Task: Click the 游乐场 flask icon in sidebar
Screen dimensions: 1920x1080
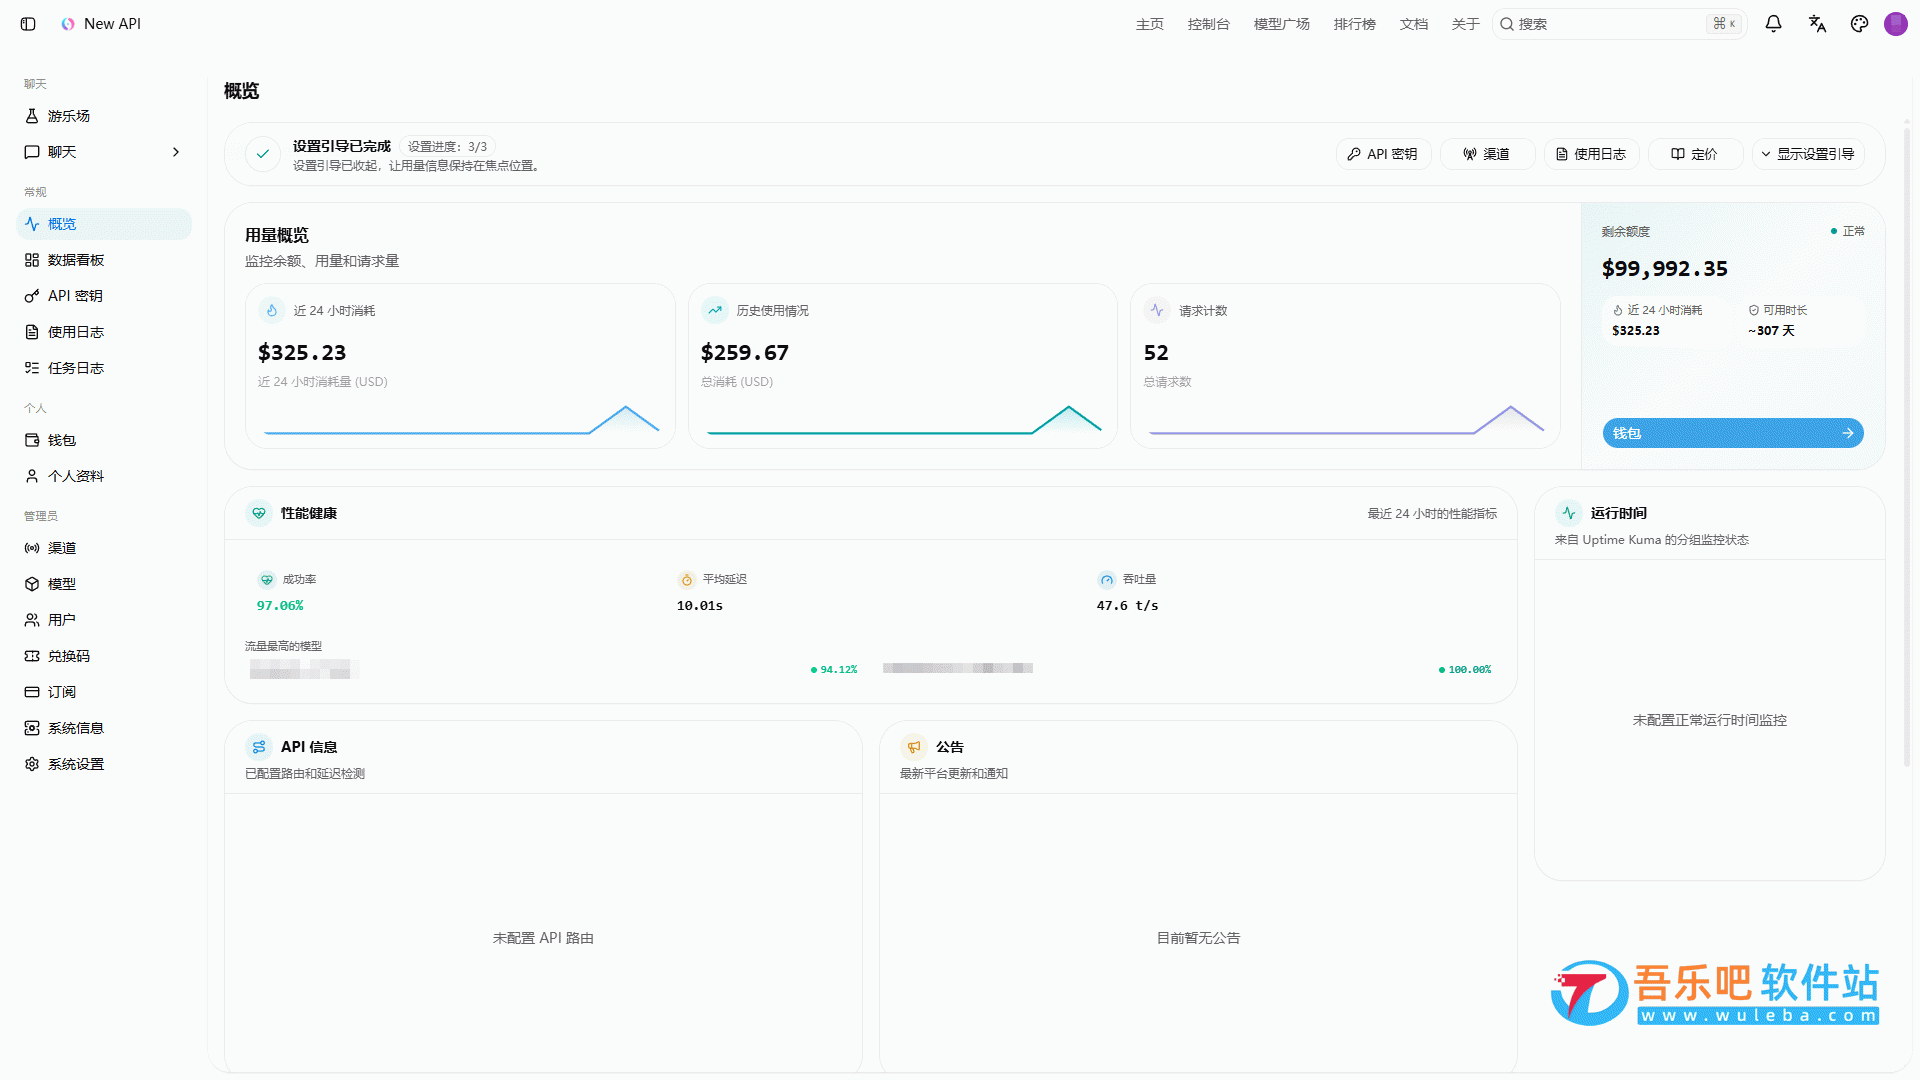Action: coord(32,116)
